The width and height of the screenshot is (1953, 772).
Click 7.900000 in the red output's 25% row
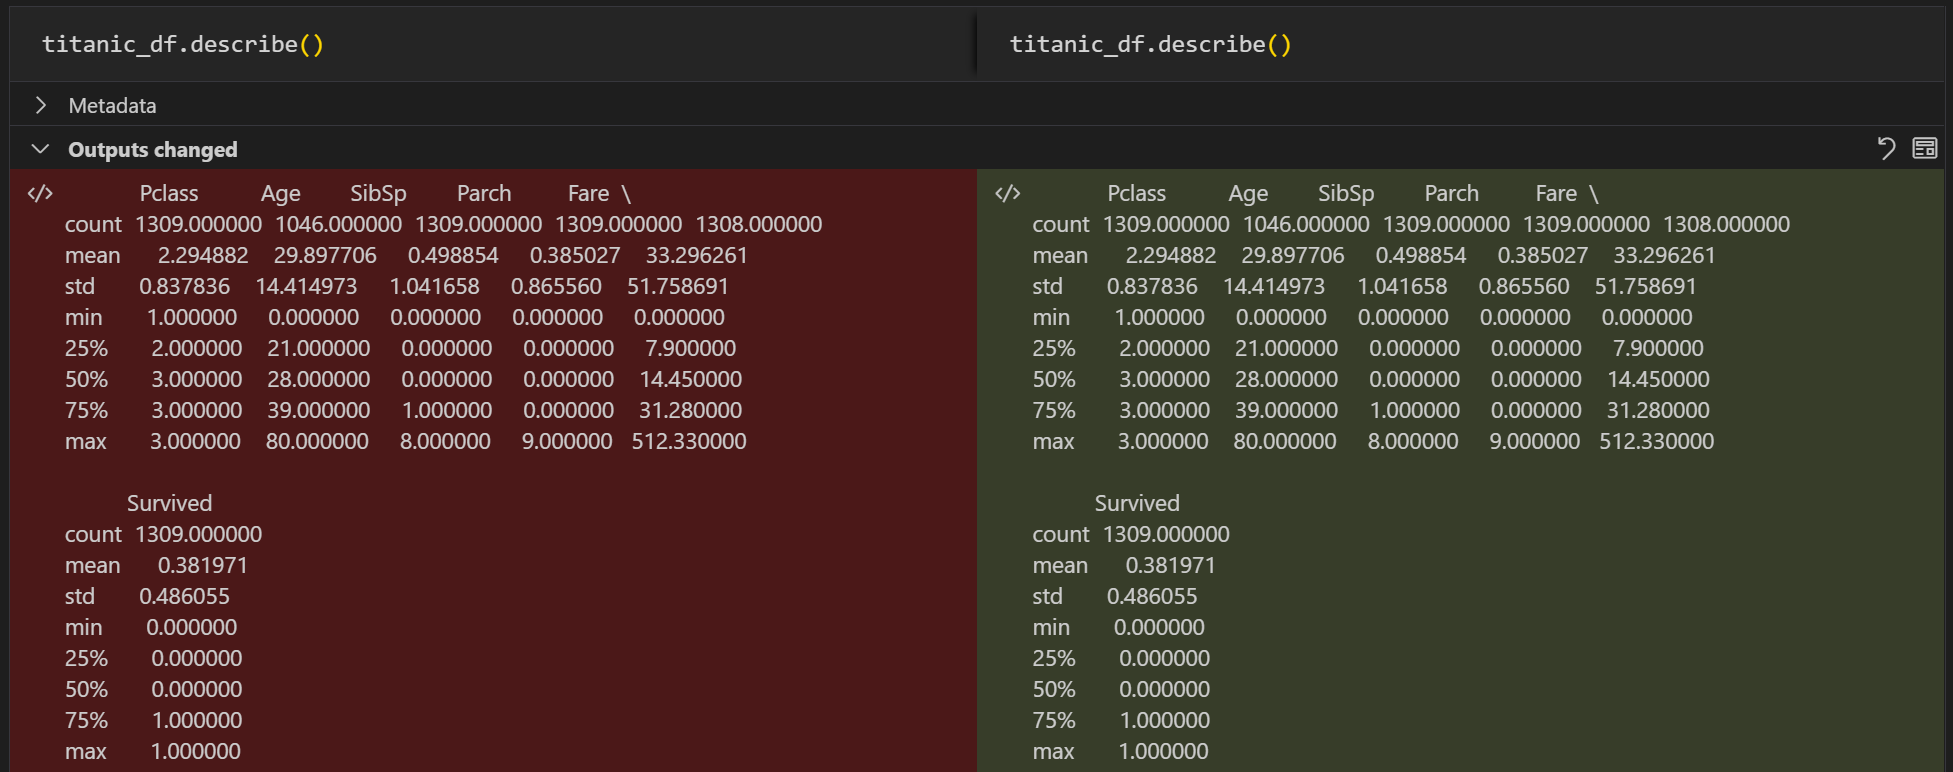(x=691, y=348)
